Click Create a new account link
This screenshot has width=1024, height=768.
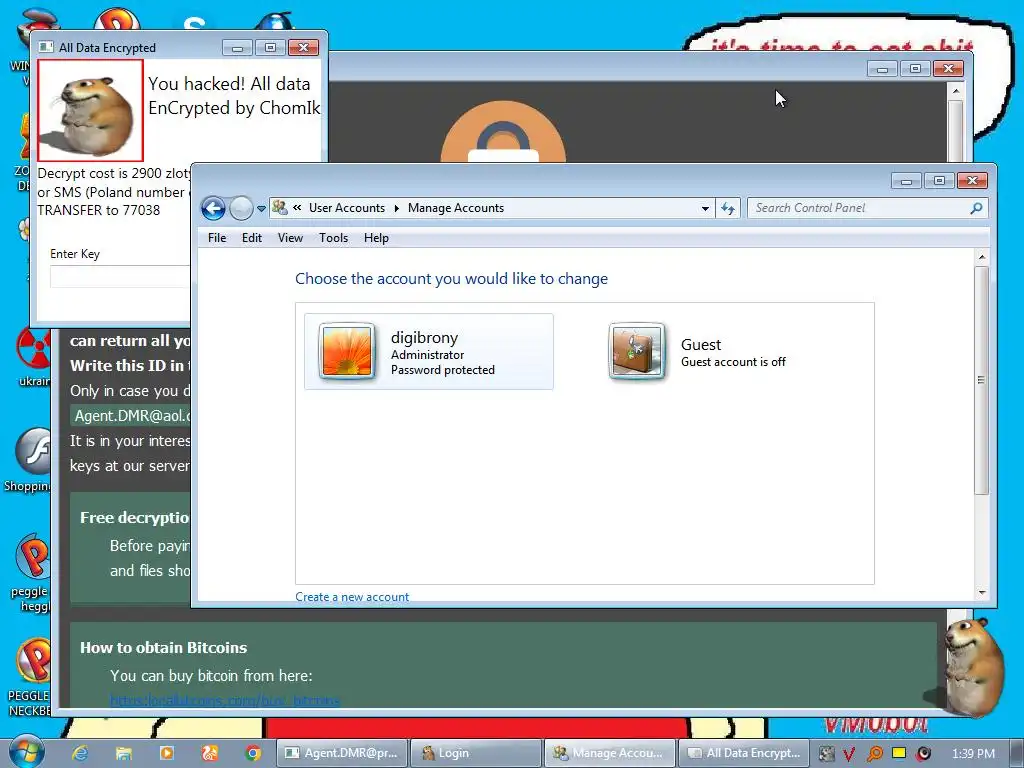coord(352,596)
